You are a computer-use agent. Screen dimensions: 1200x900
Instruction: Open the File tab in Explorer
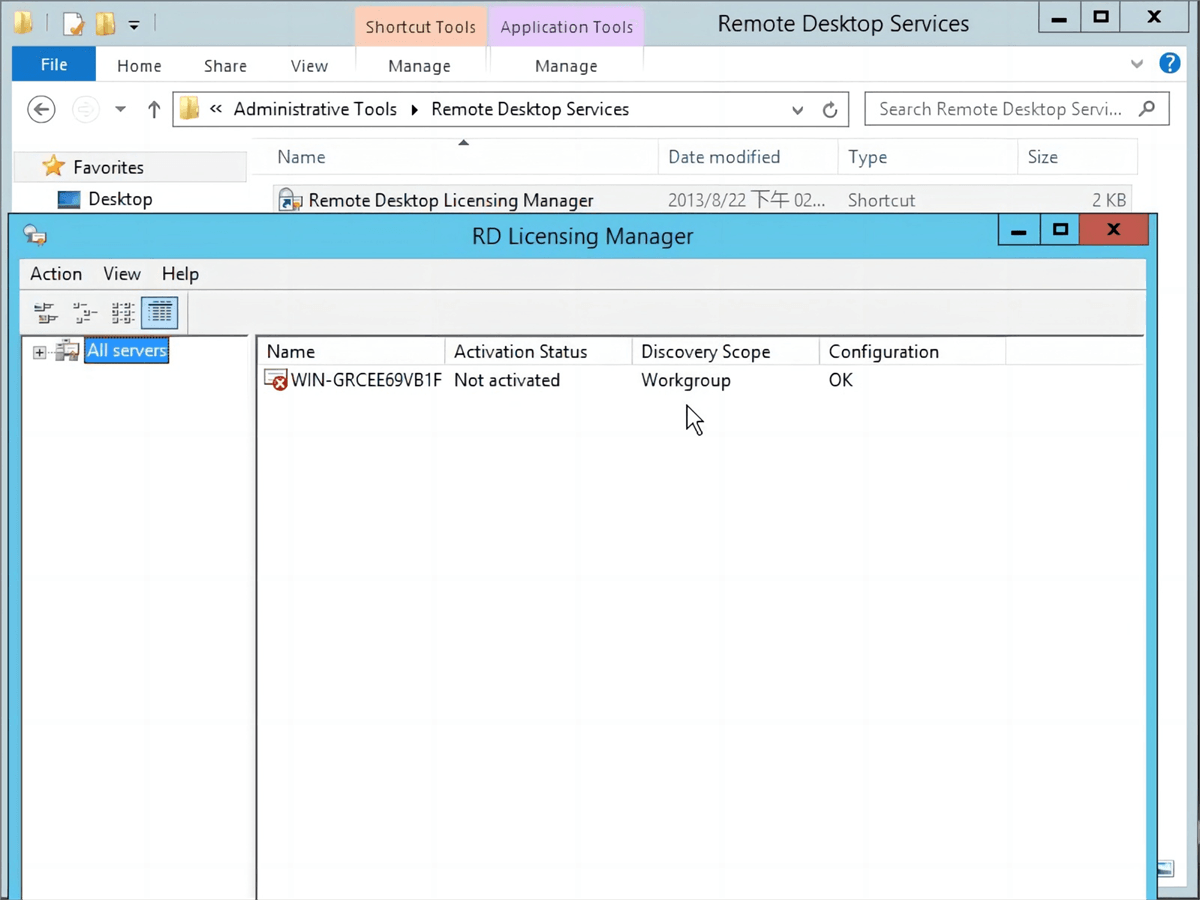[54, 65]
